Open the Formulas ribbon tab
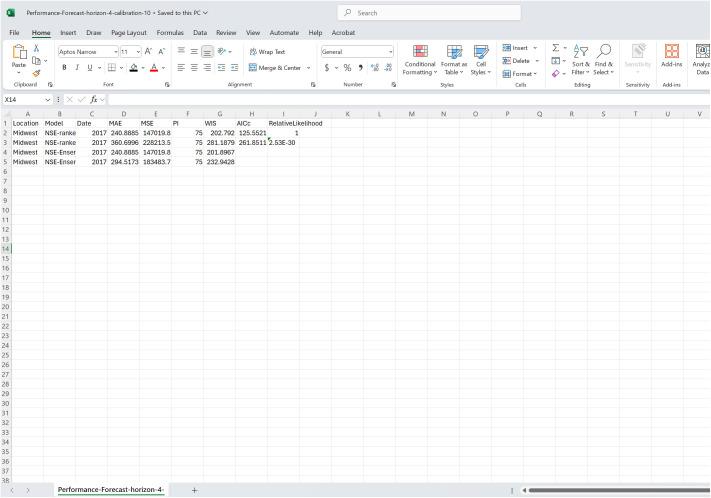The width and height of the screenshot is (711, 498). pyautogui.click(x=170, y=32)
